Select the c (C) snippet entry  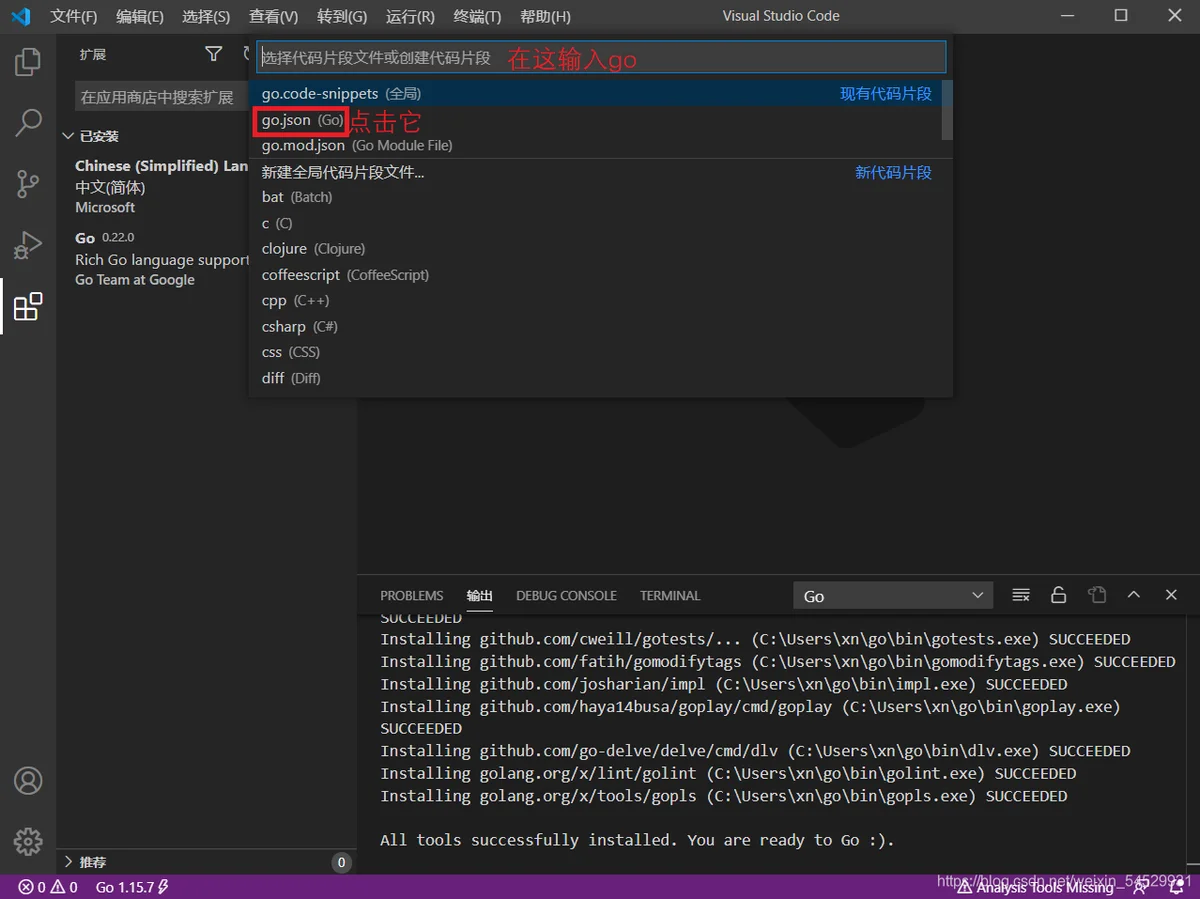click(595, 223)
